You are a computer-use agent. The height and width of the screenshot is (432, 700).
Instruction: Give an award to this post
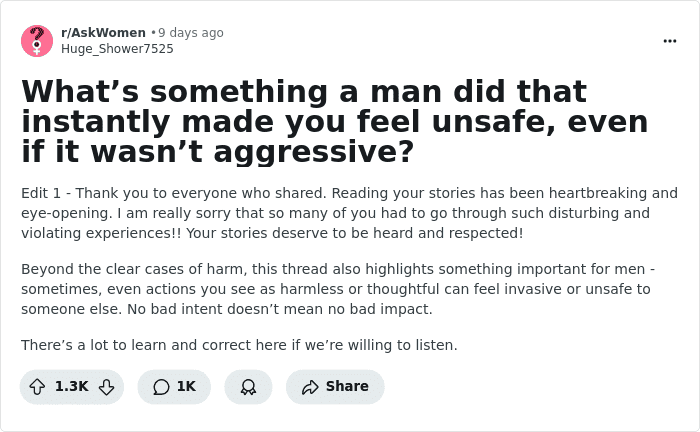[249, 387]
